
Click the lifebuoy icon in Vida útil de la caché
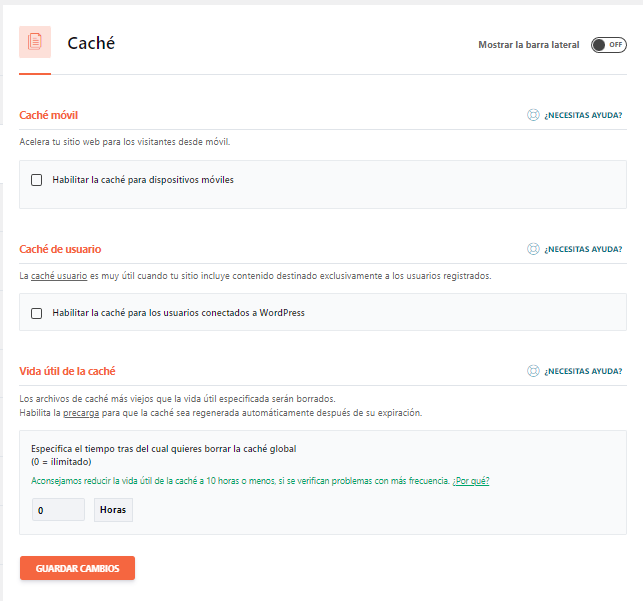click(533, 371)
